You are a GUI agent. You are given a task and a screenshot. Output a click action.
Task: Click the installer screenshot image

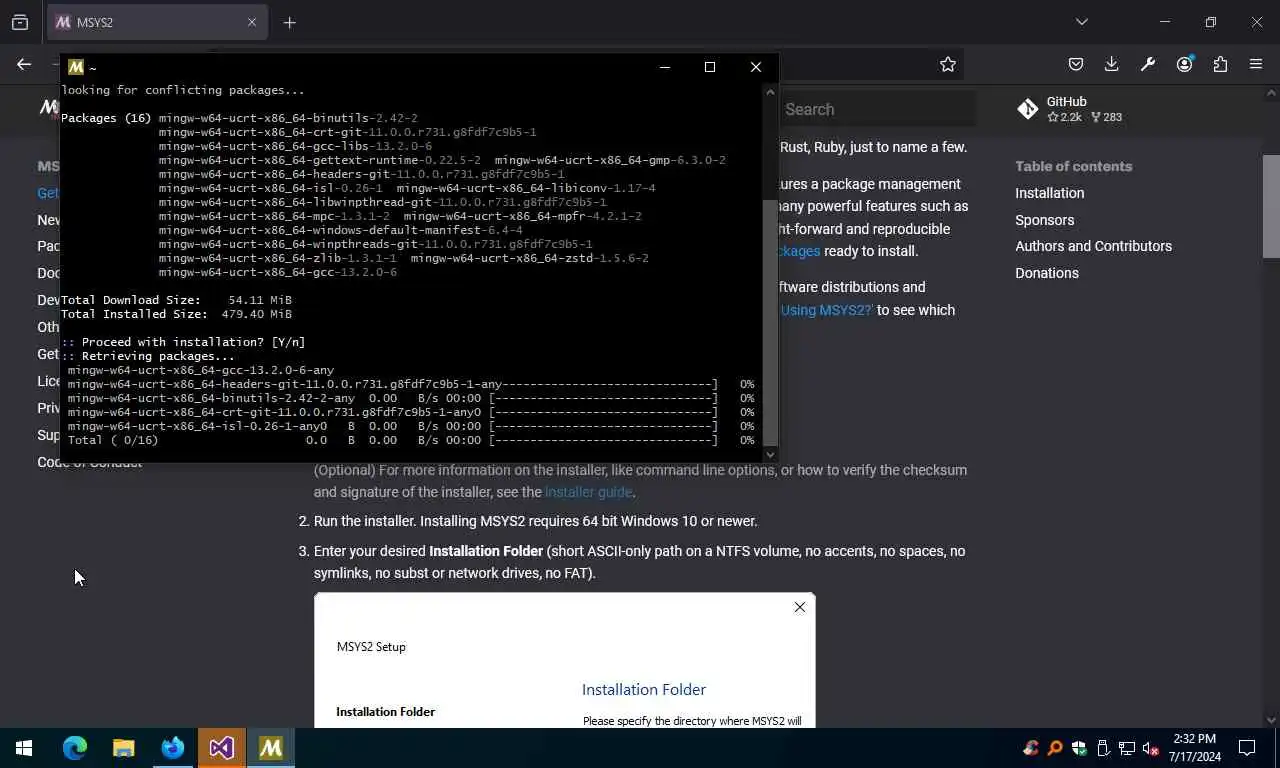[x=565, y=660]
